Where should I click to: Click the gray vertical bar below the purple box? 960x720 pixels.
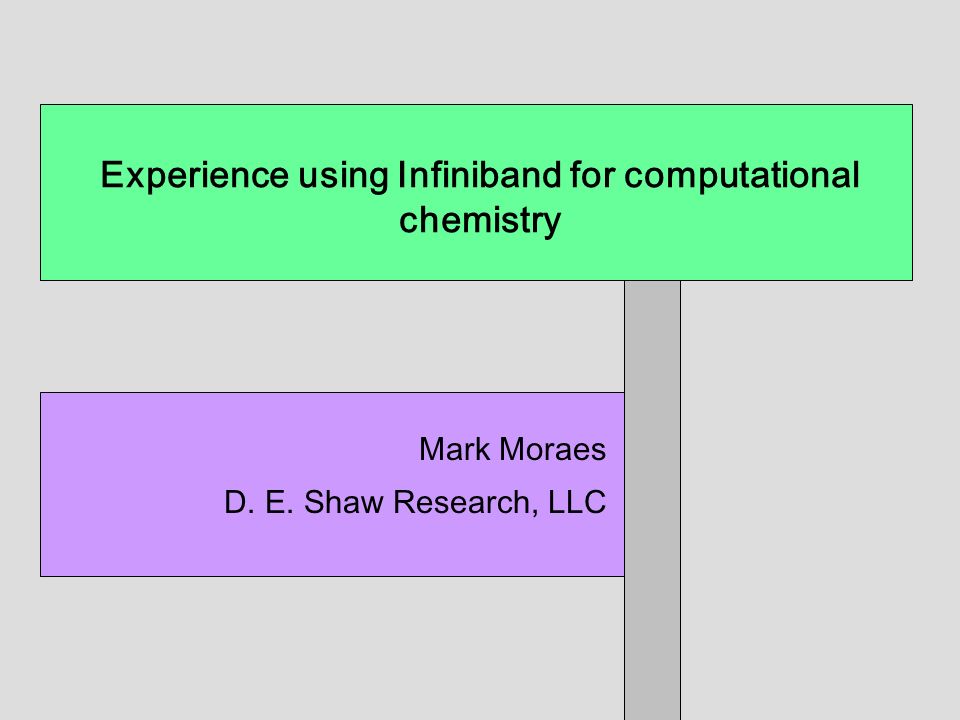pos(653,648)
